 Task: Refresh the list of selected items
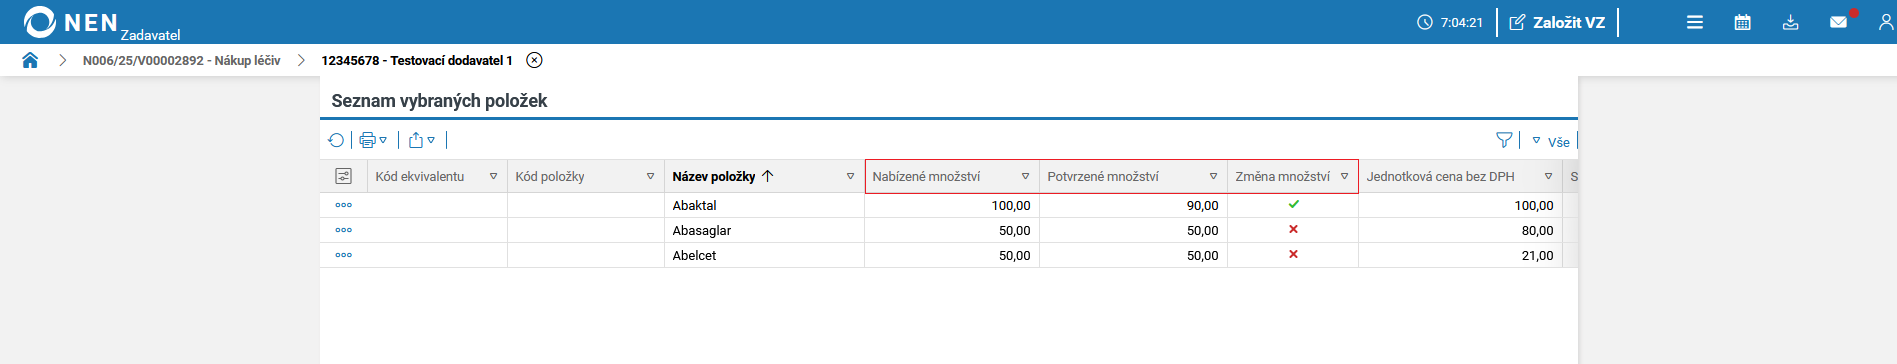point(336,141)
